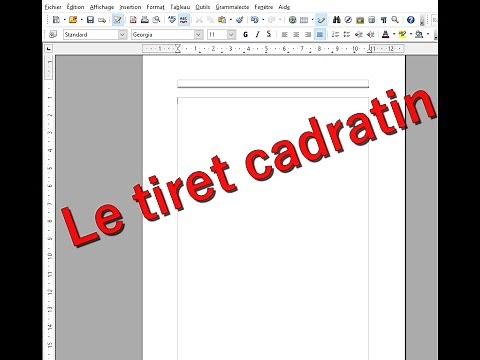This screenshot has width=480, height=360.
Task: Open the Navigator compass icon
Action: pos(348,20)
